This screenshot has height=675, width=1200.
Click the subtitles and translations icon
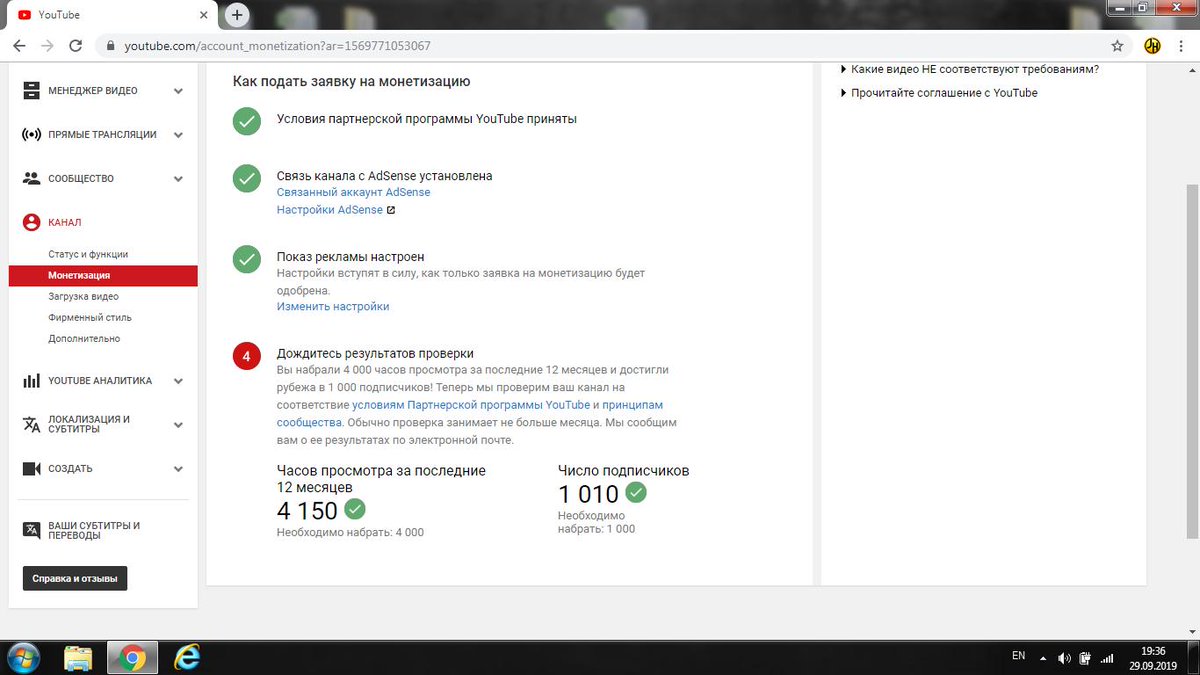tap(31, 530)
